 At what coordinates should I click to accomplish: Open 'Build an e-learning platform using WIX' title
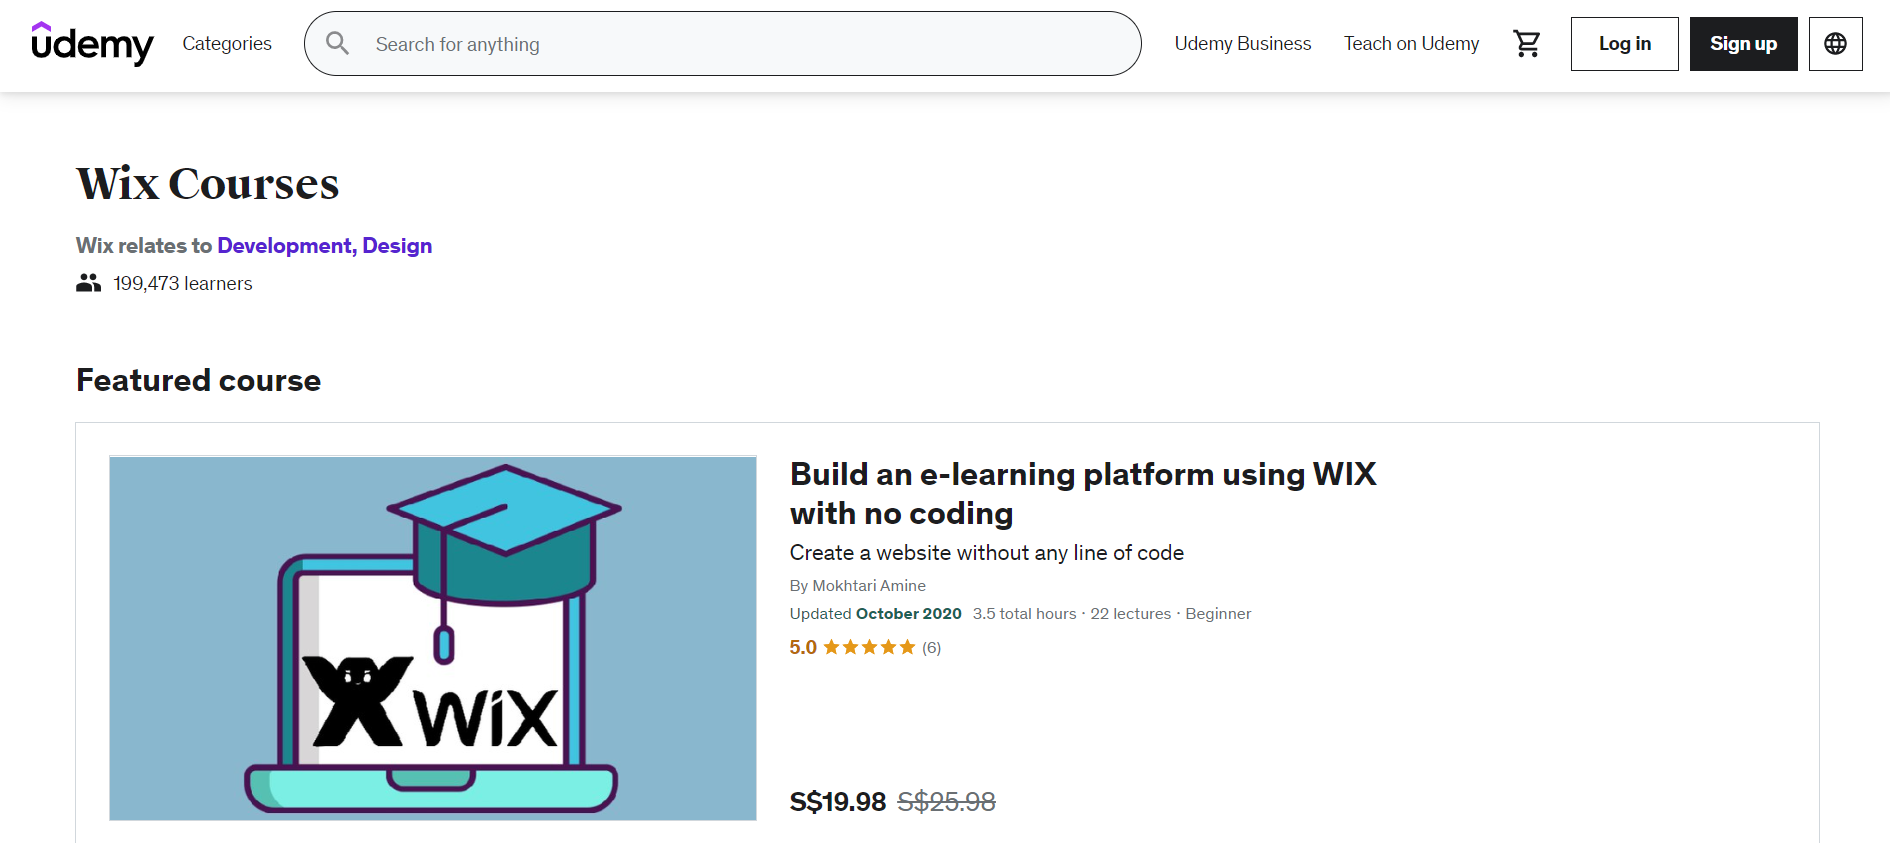[x=1083, y=493]
